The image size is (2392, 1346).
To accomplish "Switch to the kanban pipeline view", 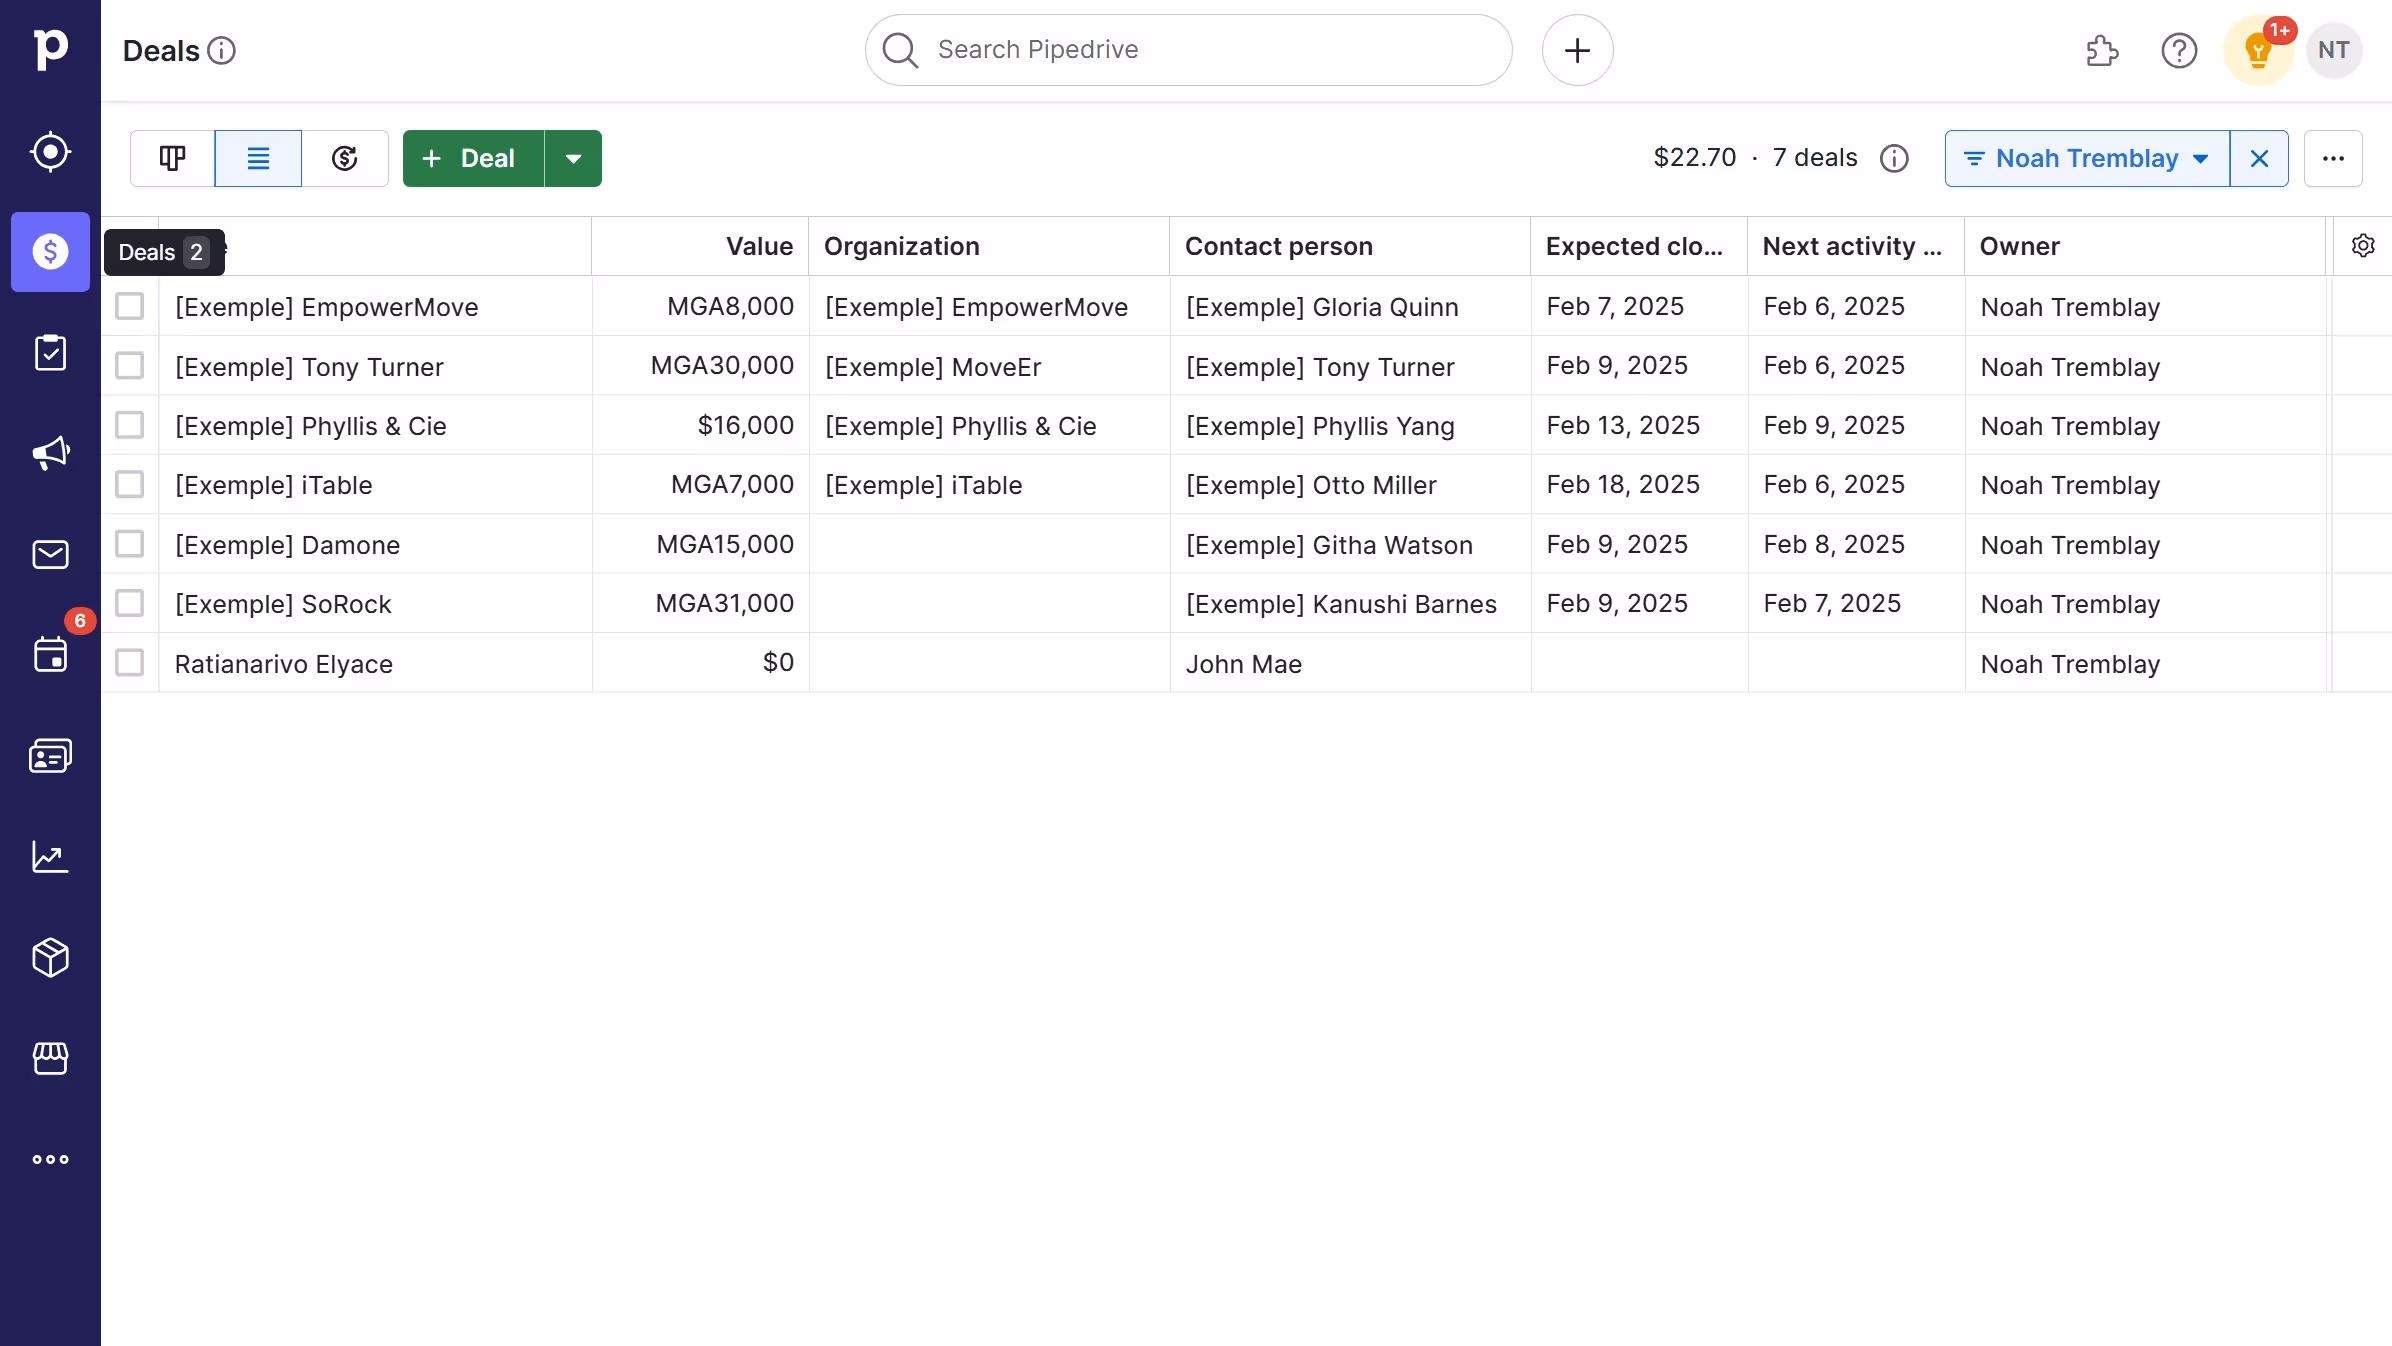I will point(171,158).
